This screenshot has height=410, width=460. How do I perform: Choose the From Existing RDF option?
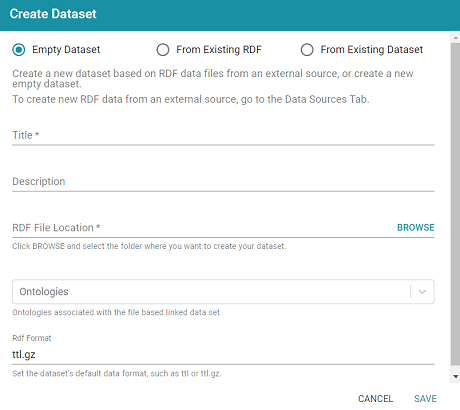163,50
